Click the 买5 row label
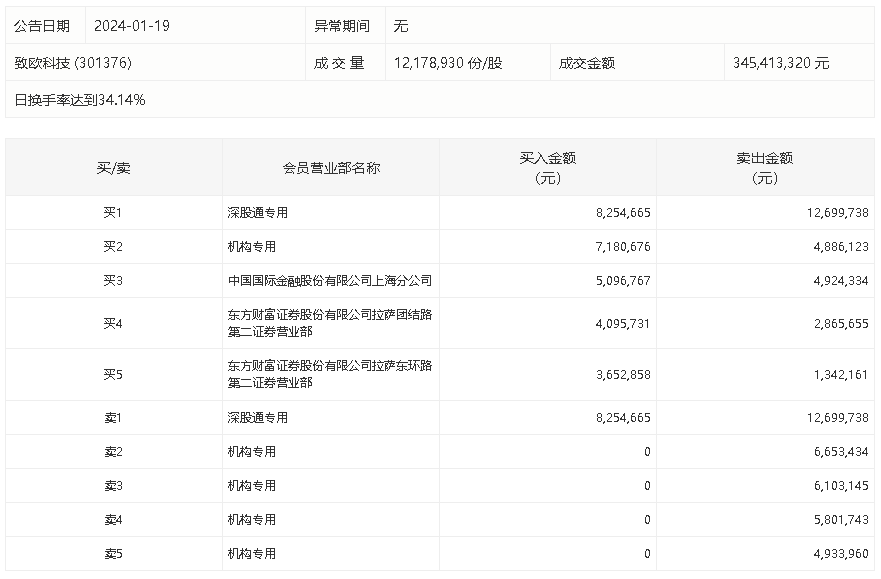 pos(113,375)
